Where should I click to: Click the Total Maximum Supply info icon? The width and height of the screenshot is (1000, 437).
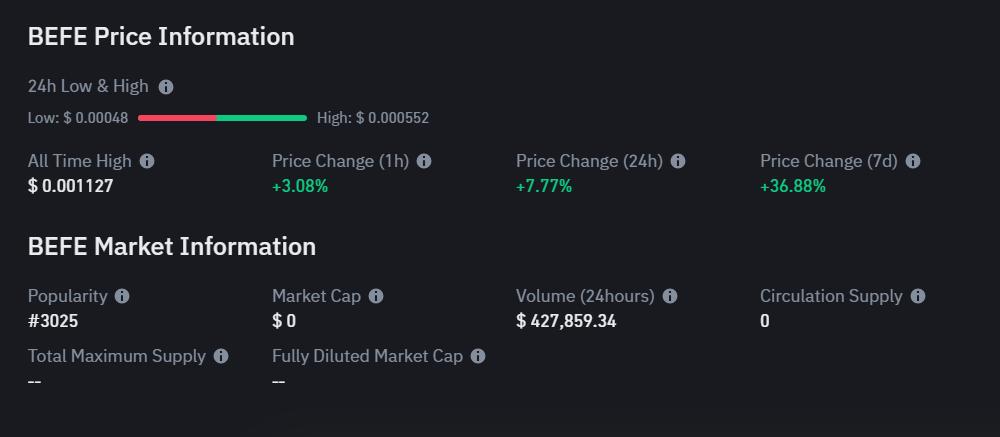[x=221, y=357]
